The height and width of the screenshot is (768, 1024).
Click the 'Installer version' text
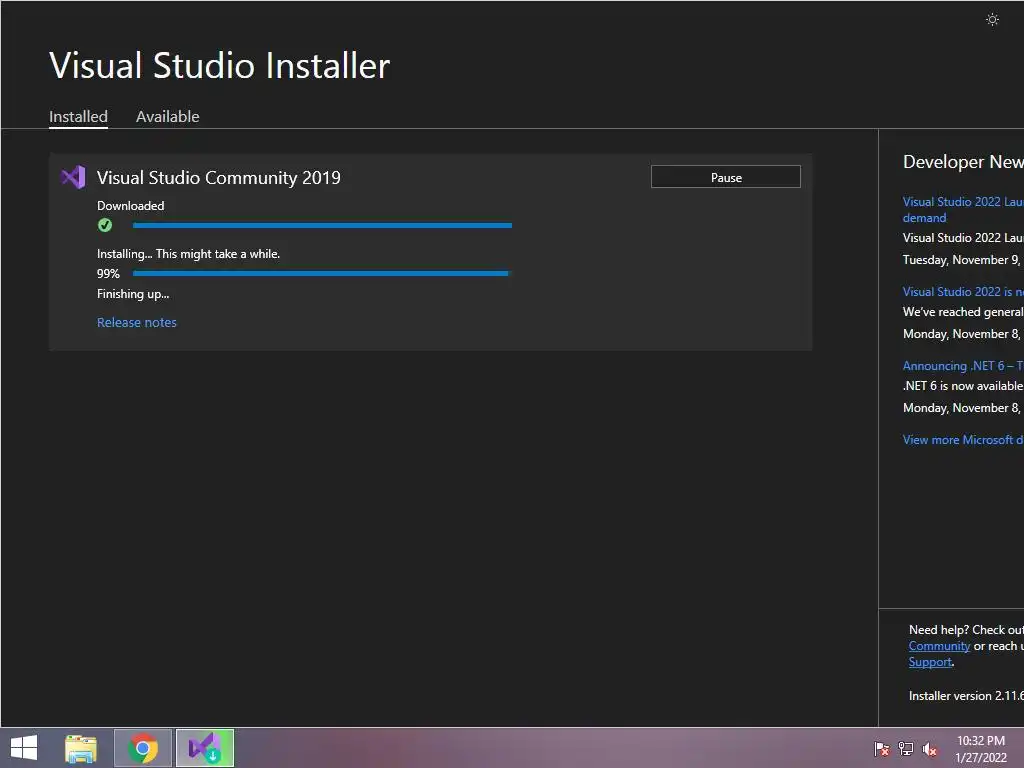(x=966, y=696)
